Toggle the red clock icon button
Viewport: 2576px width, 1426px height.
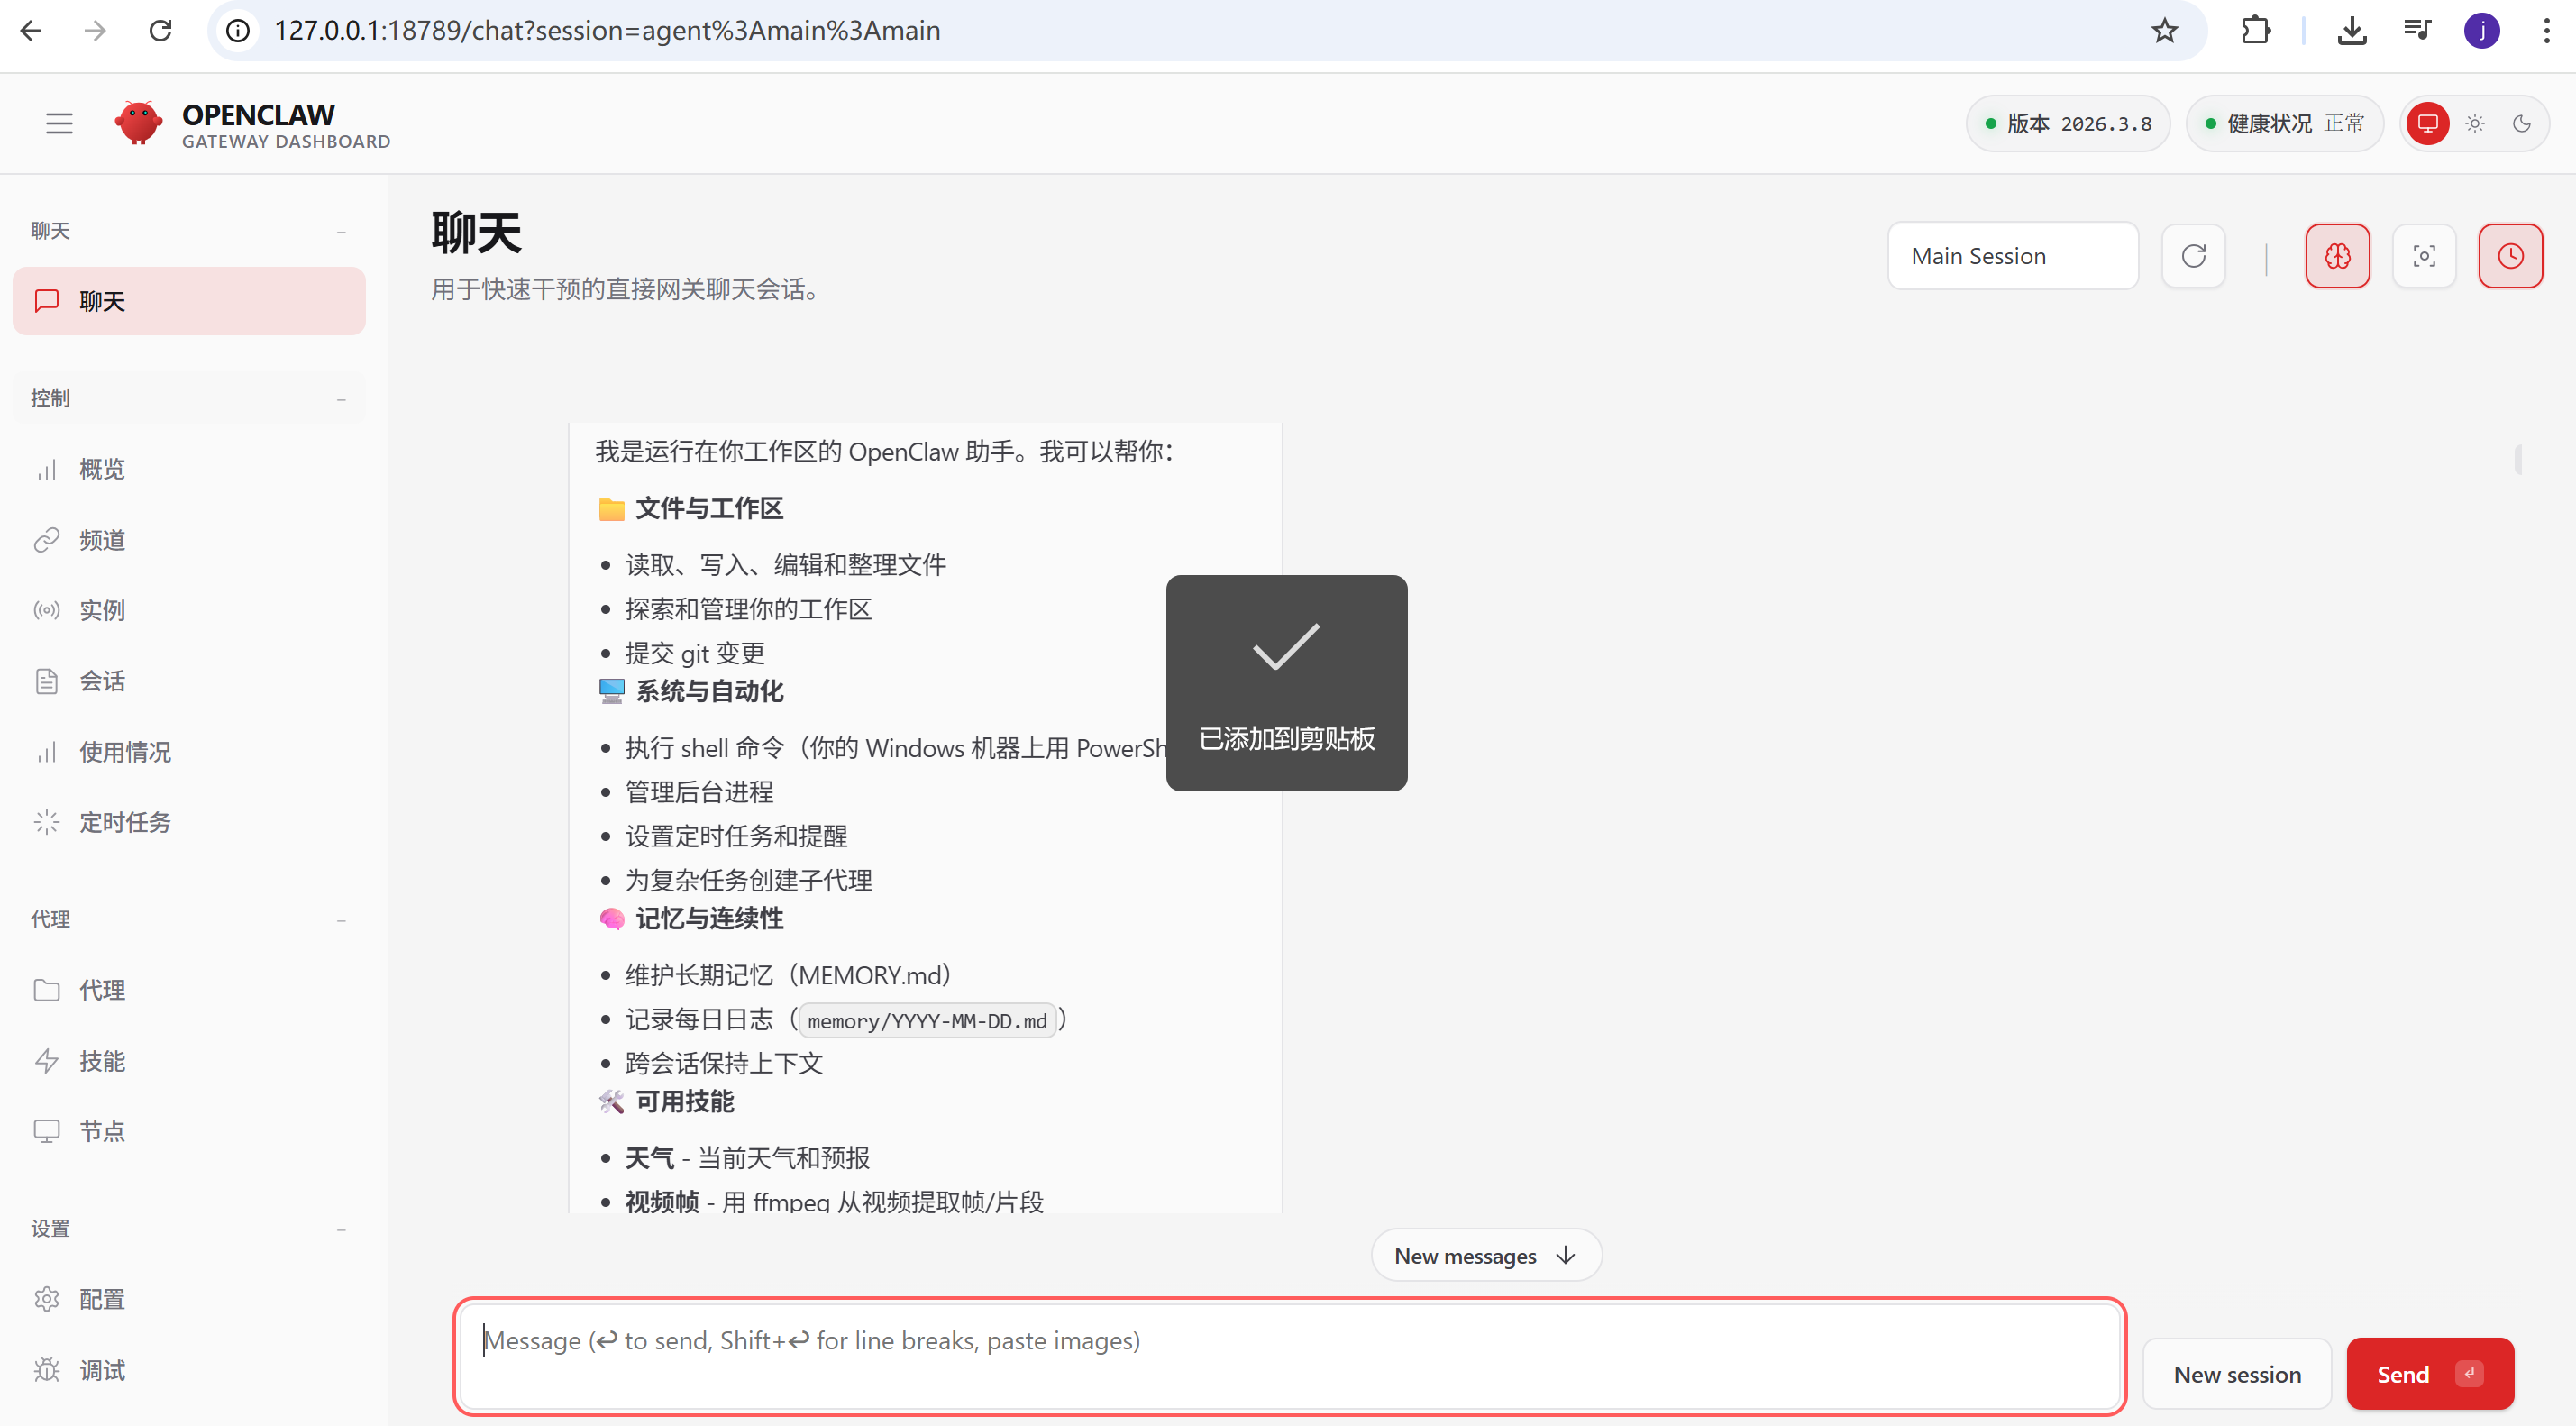click(2510, 256)
